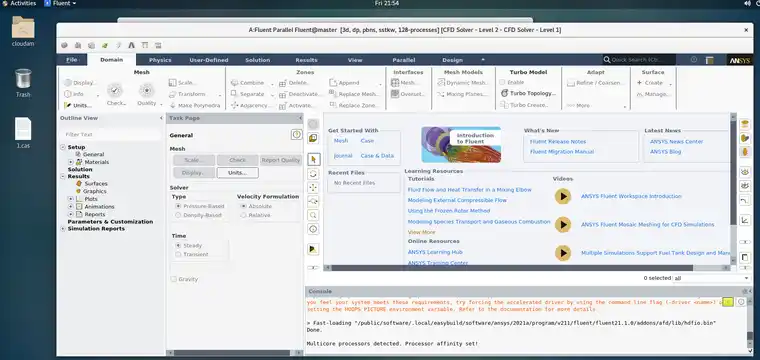The height and width of the screenshot is (360, 760).
Task: Click Delete in the Zones group
Action: click(x=295, y=83)
